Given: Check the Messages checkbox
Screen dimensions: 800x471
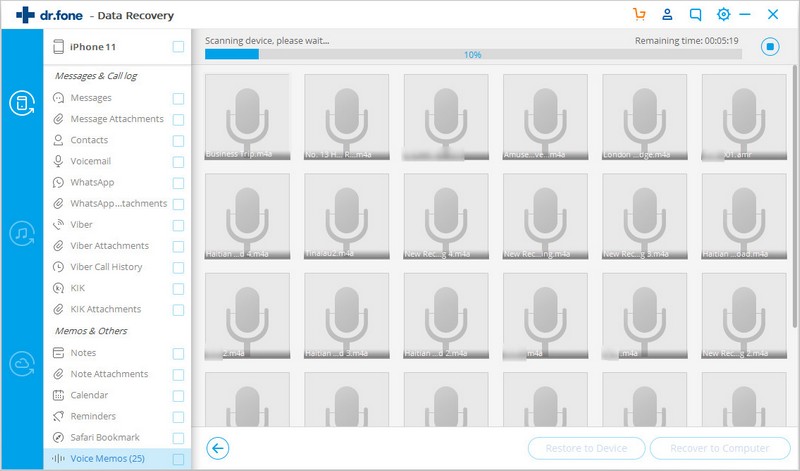Looking at the screenshot, I should (178, 98).
